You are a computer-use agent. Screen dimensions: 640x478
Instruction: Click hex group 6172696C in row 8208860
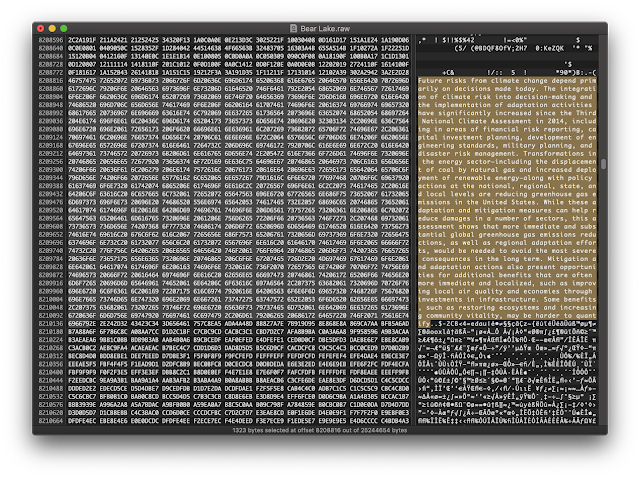[82, 89]
